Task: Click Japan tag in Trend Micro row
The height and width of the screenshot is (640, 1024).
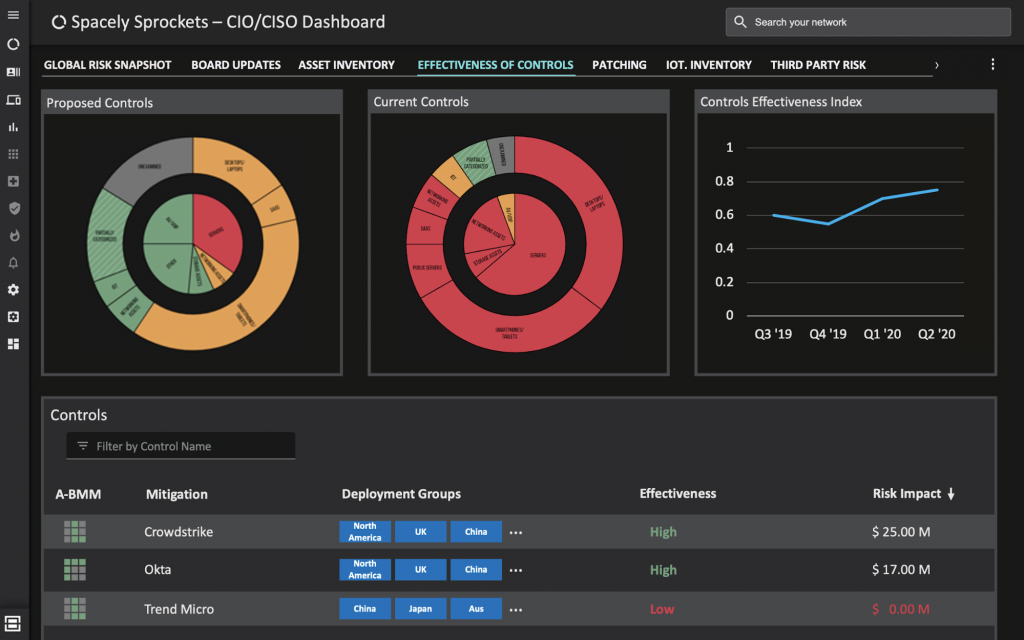Action: pos(421,609)
